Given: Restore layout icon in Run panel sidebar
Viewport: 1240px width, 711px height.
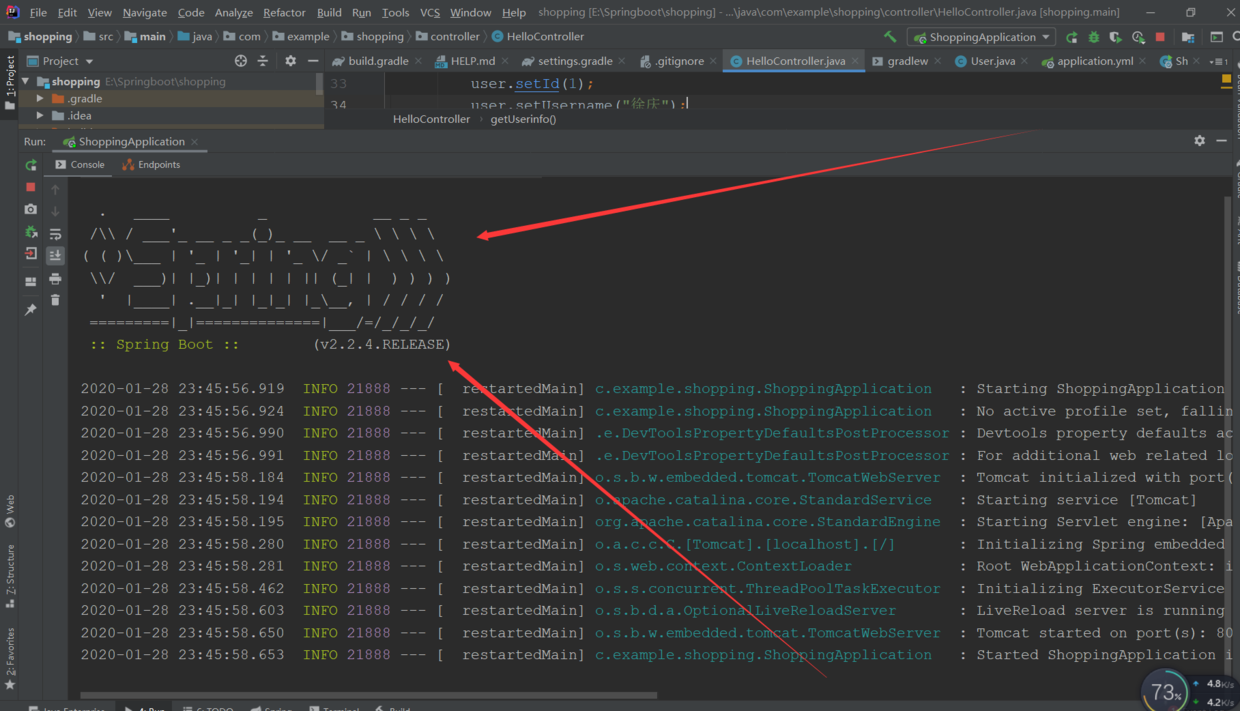Looking at the screenshot, I should pyautogui.click(x=31, y=282).
